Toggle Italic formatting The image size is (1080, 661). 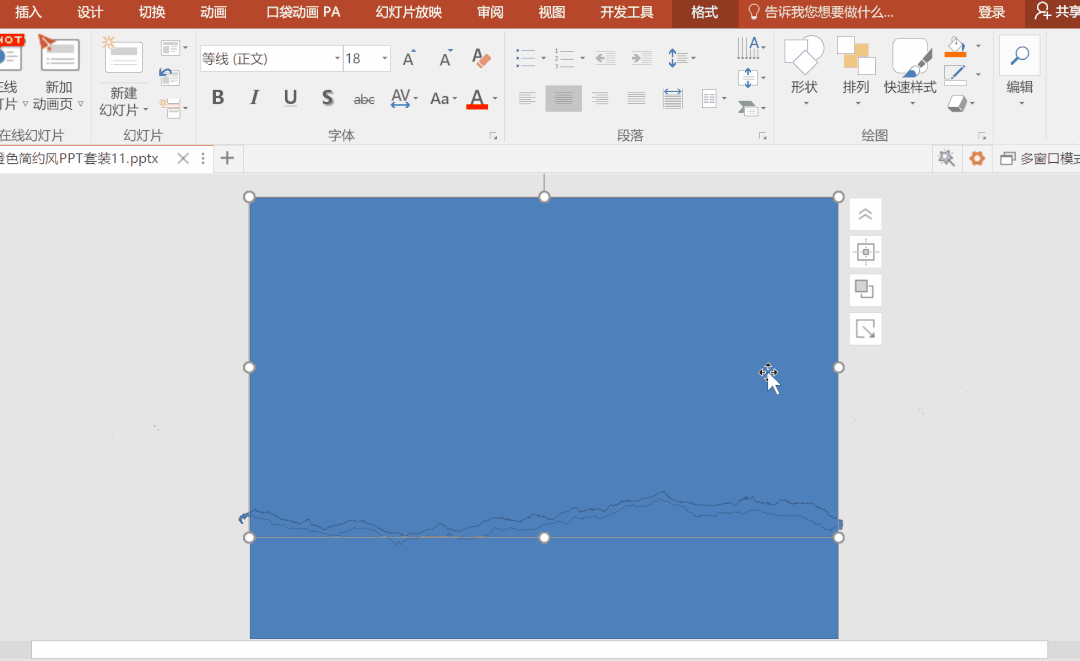click(x=254, y=98)
